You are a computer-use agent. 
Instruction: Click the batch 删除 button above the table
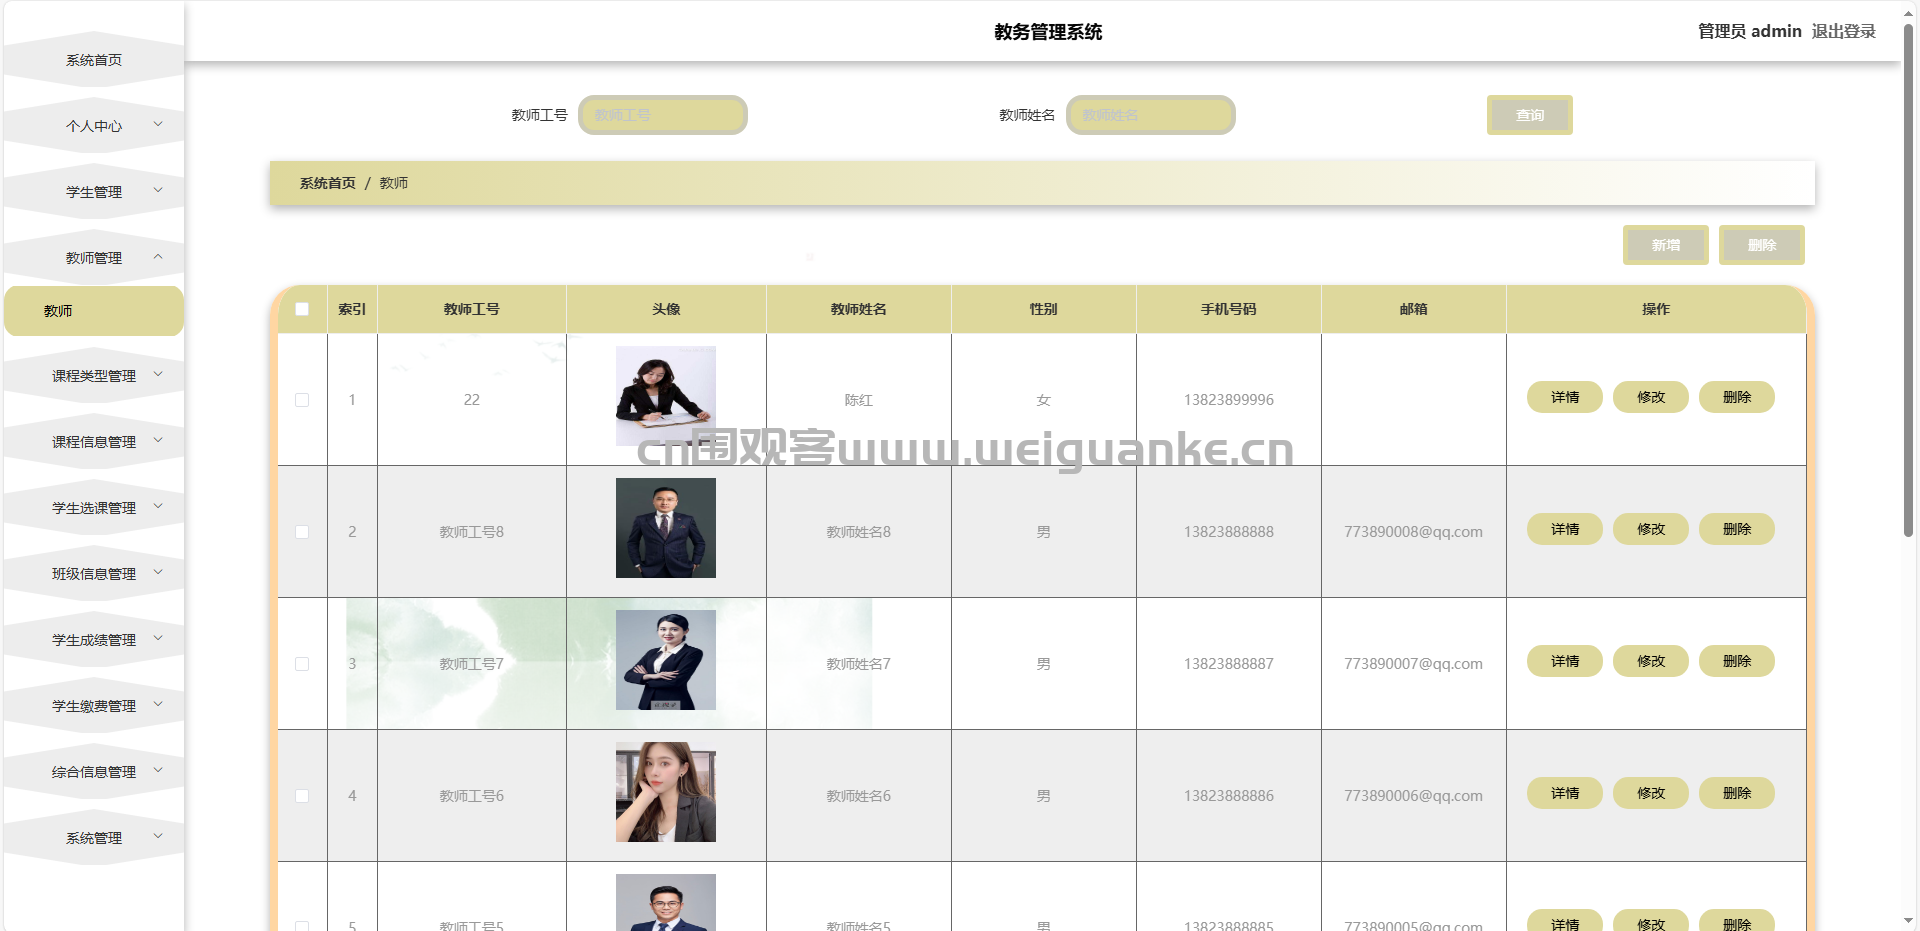tap(1762, 245)
